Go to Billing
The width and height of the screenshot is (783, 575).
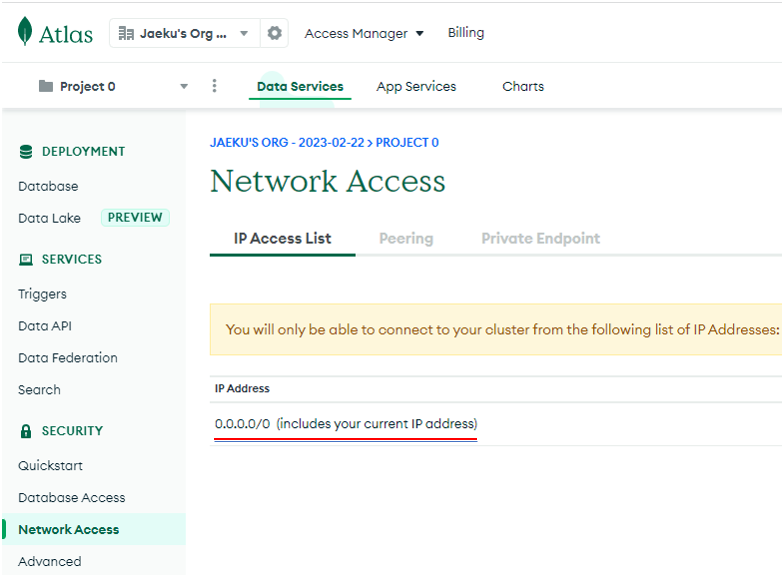pos(465,32)
